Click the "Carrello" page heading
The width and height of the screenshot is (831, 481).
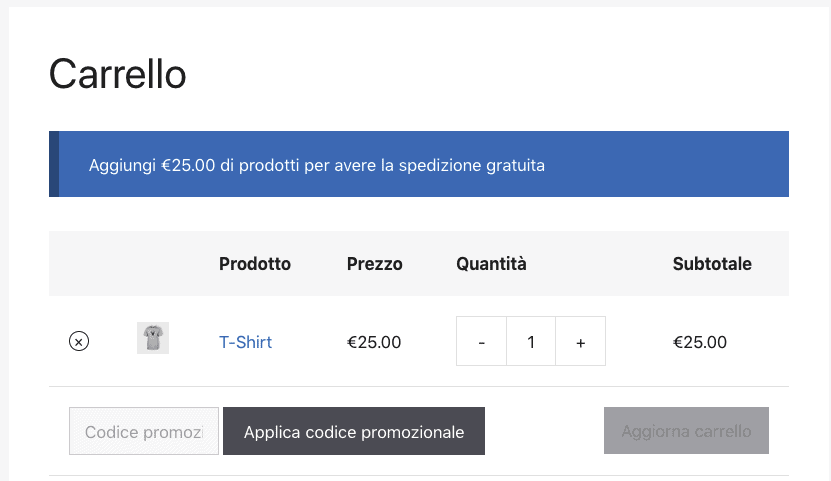[x=118, y=75]
